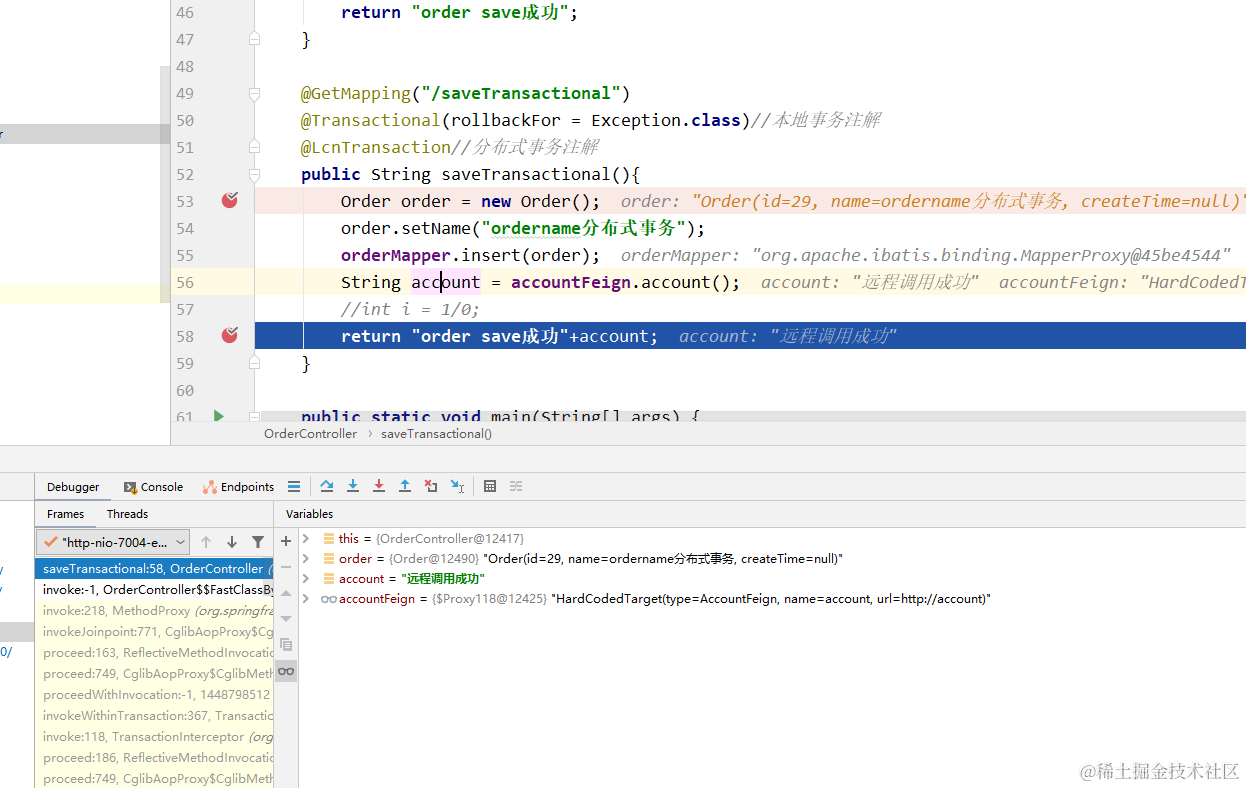
Task: Toggle the breakpoint on line 58
Action: pos(230,335)
